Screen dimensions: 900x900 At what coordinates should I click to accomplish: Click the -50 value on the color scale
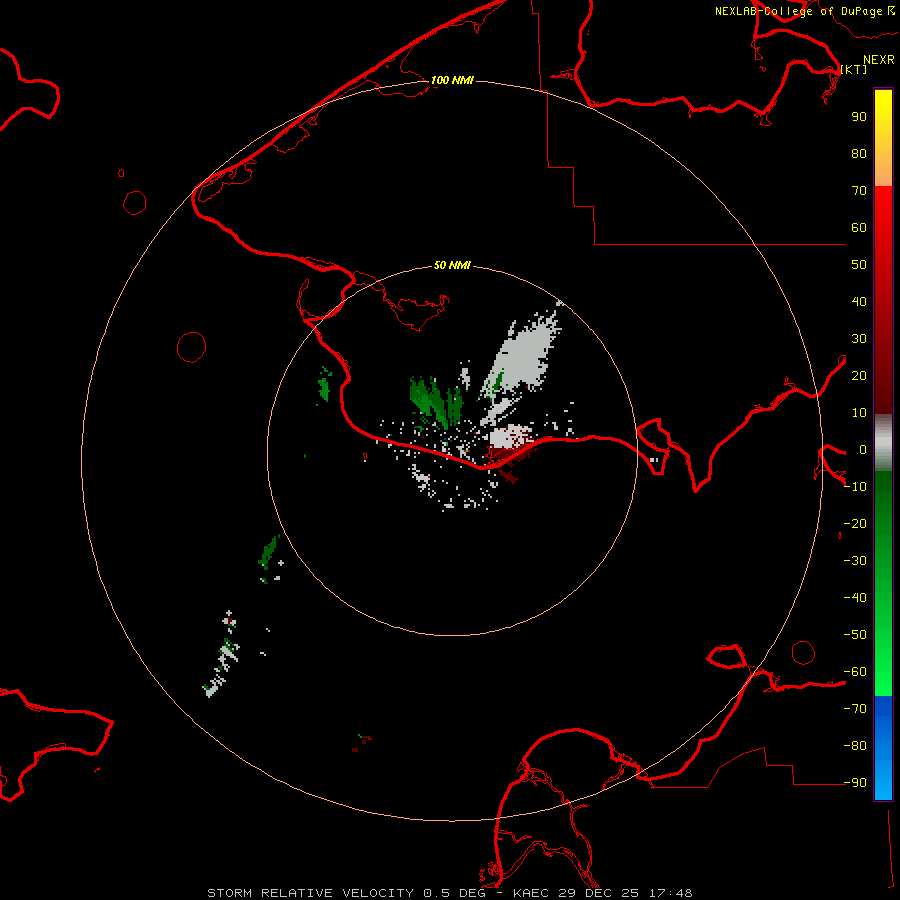(855, 635)
